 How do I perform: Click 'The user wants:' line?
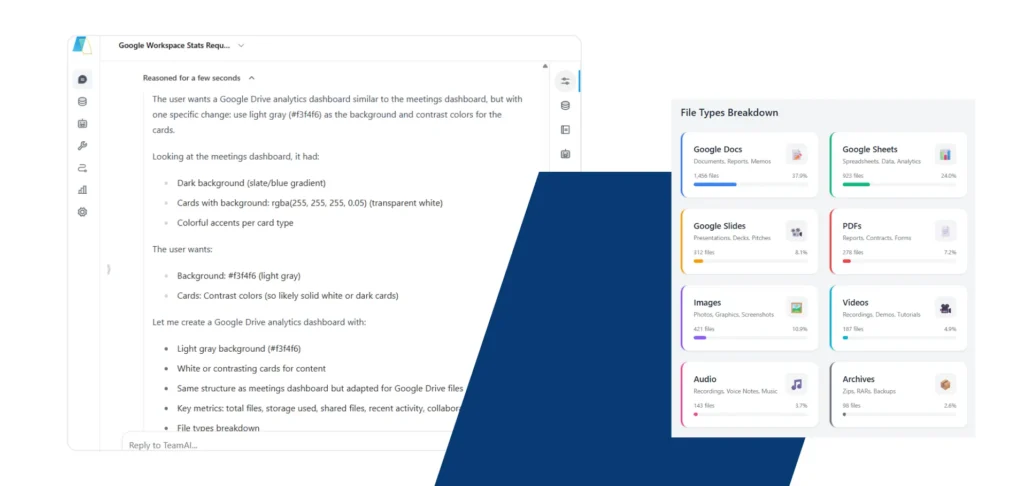click(182, 250)
